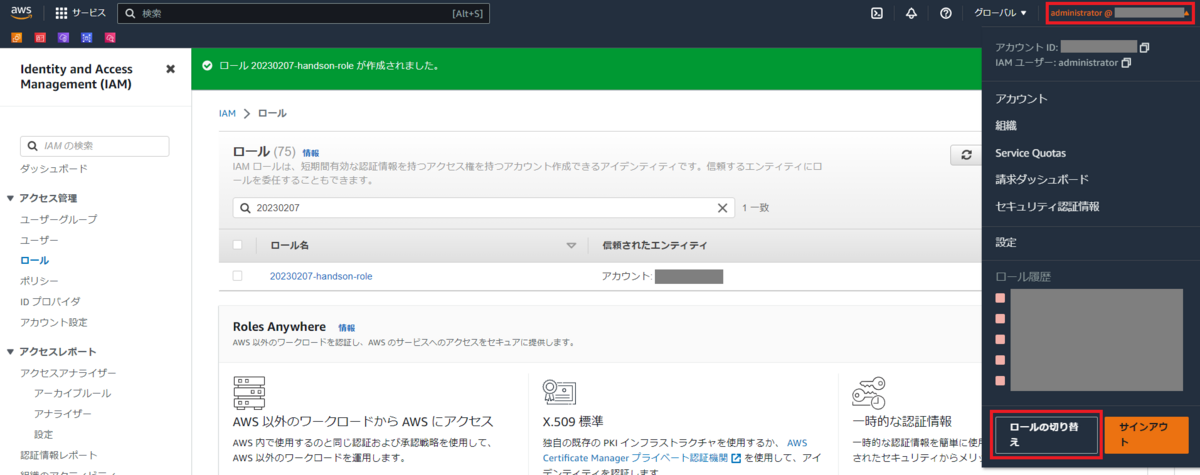Open 請求ダッシュボード from the account menu
The height and width of the screenshot is (475, 1200).
pos(1042,180)
